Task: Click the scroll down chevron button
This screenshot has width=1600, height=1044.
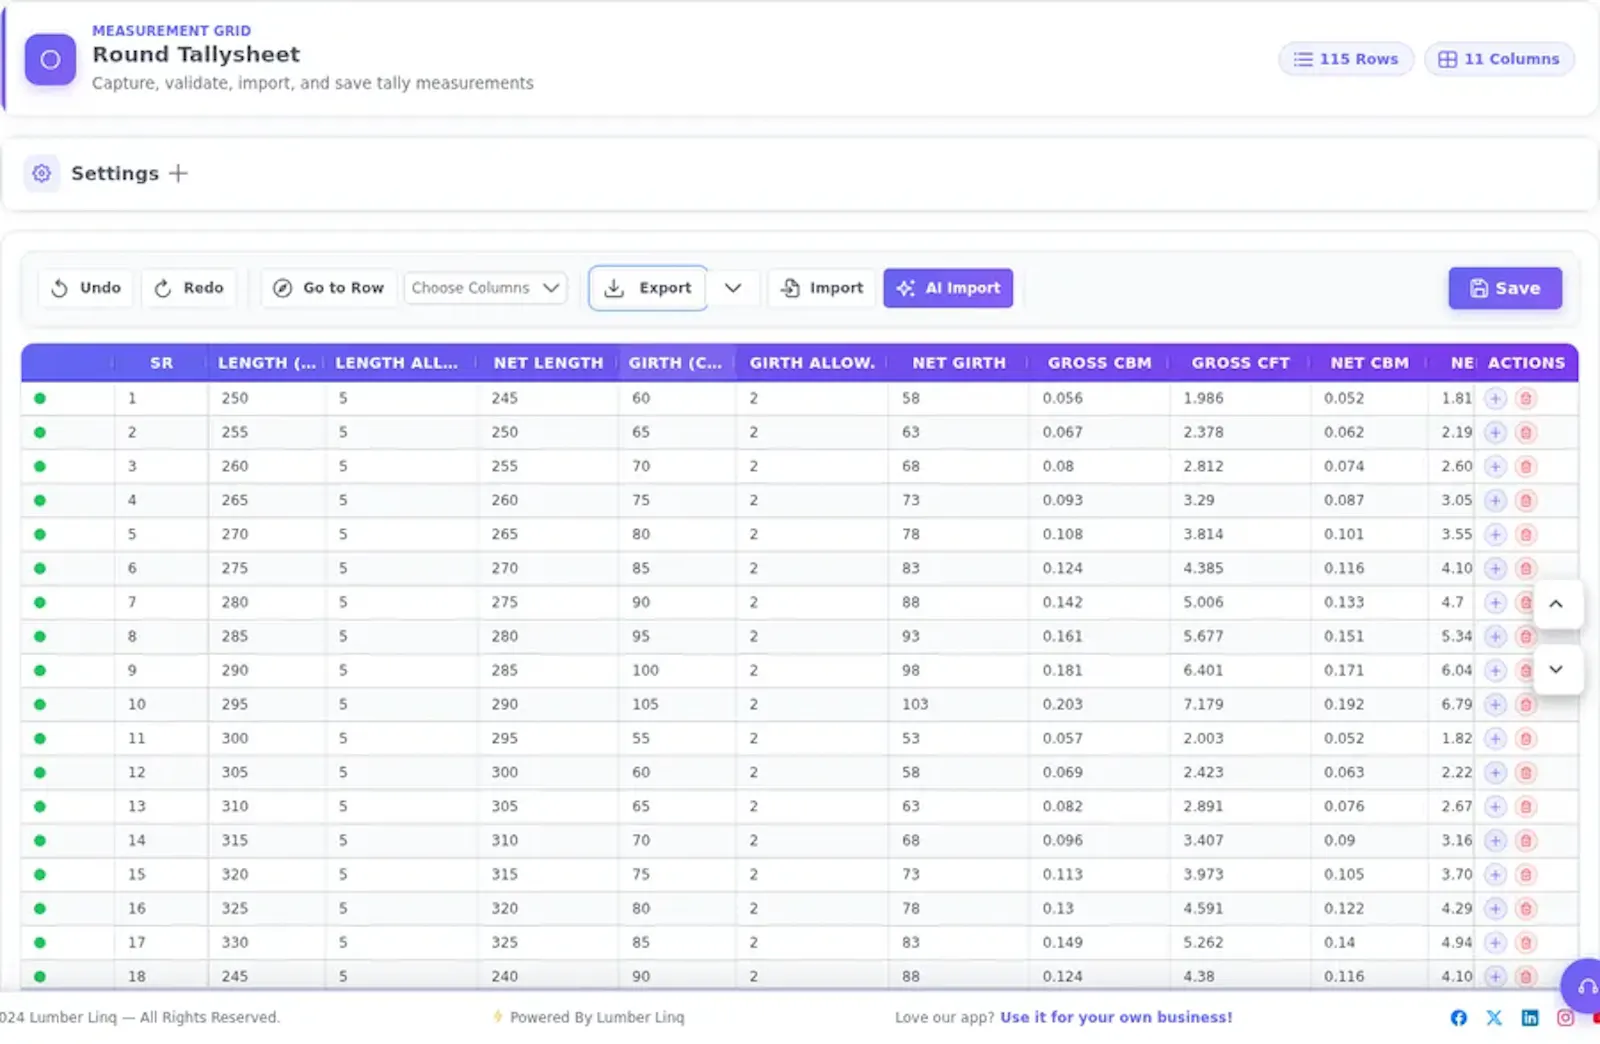Action: click(1556, 669)
